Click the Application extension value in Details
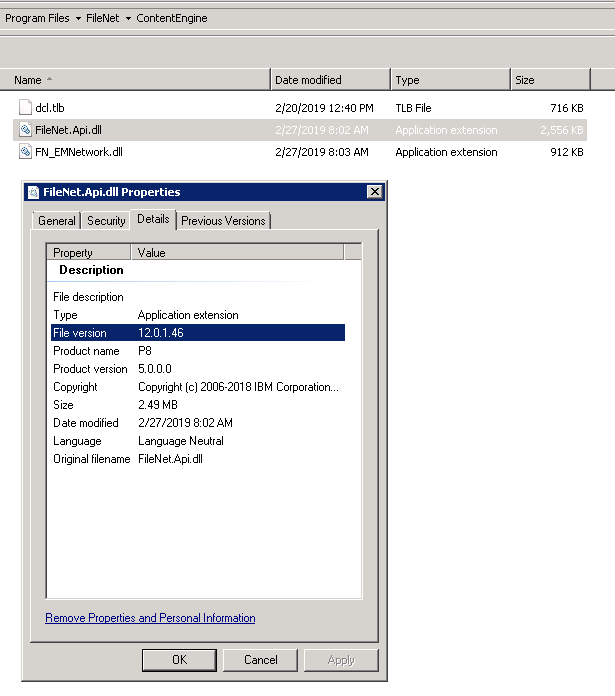This screenshot has width=615, height=696. tap(188, 315)
